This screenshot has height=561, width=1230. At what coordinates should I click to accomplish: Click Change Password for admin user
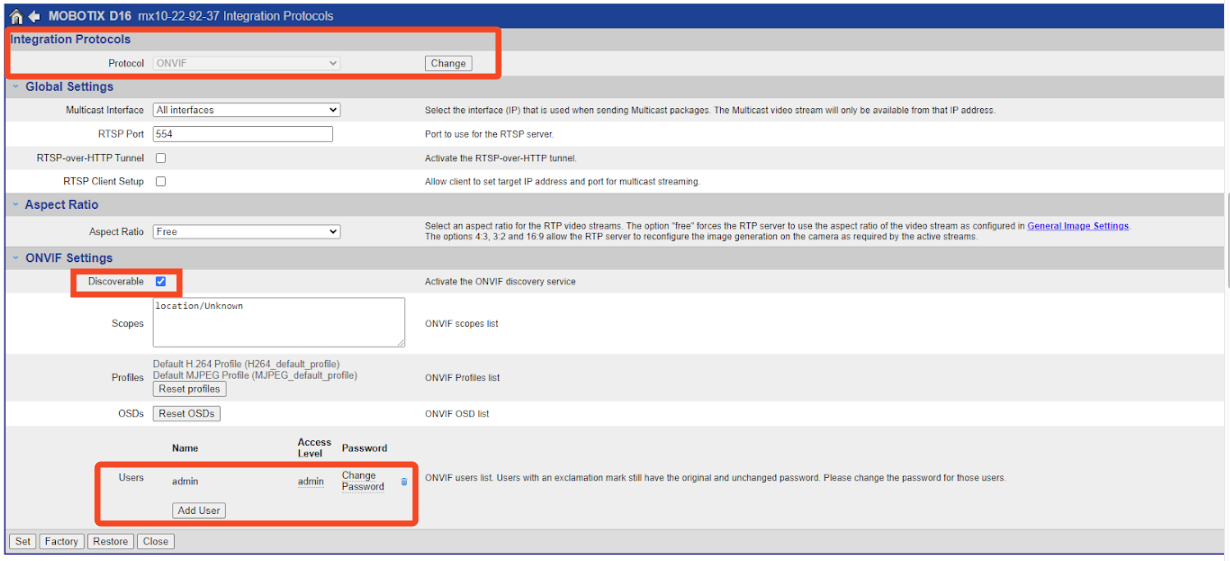[362, 481]
